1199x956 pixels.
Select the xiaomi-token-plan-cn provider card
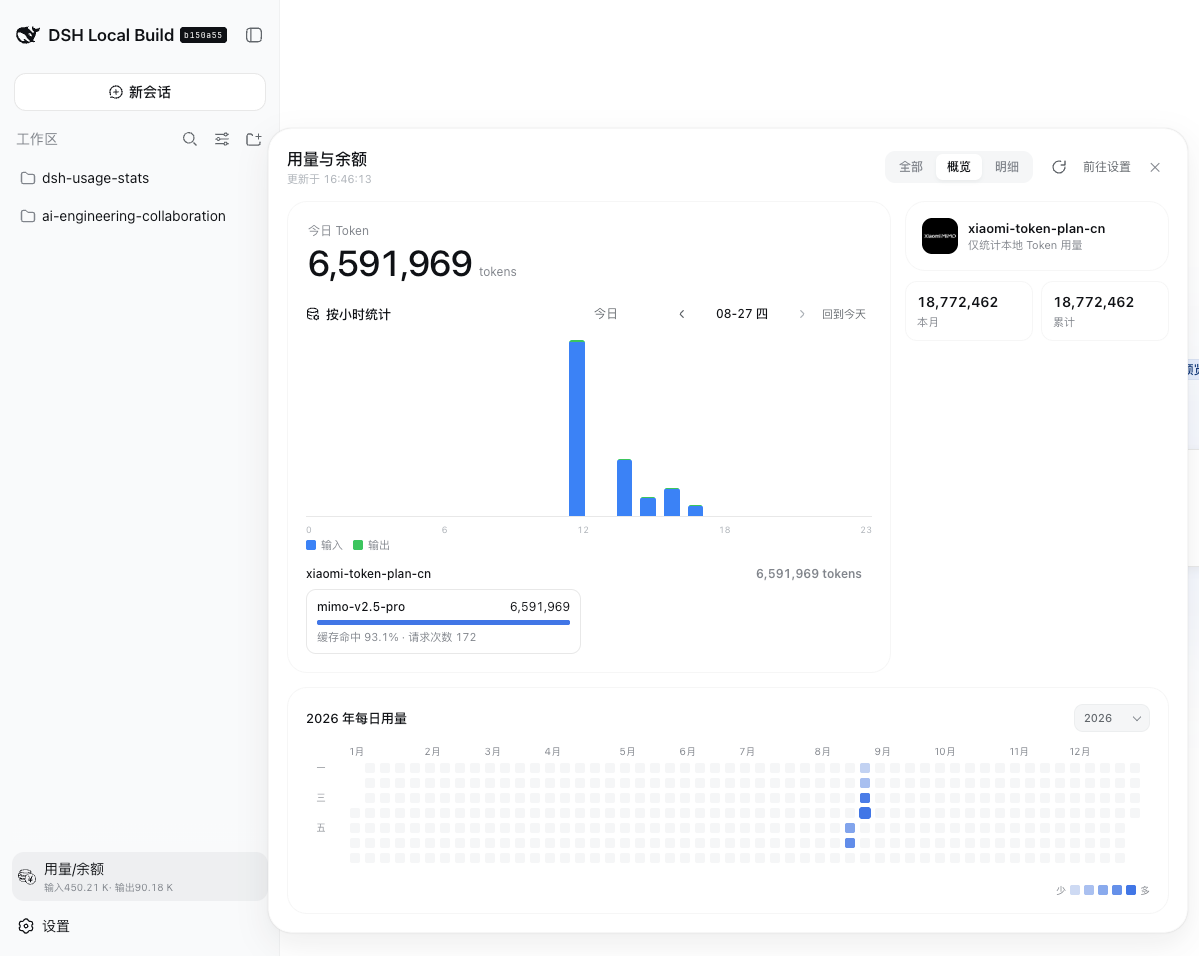[x=1037, y=236]
